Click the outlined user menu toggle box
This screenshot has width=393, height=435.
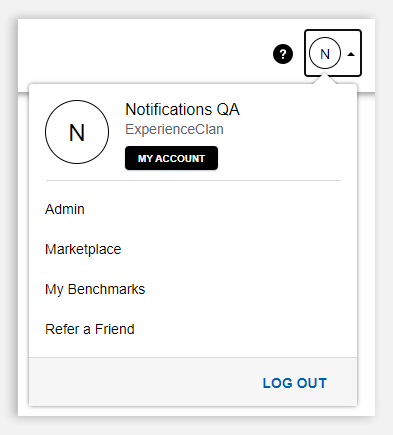pos(333,53)
